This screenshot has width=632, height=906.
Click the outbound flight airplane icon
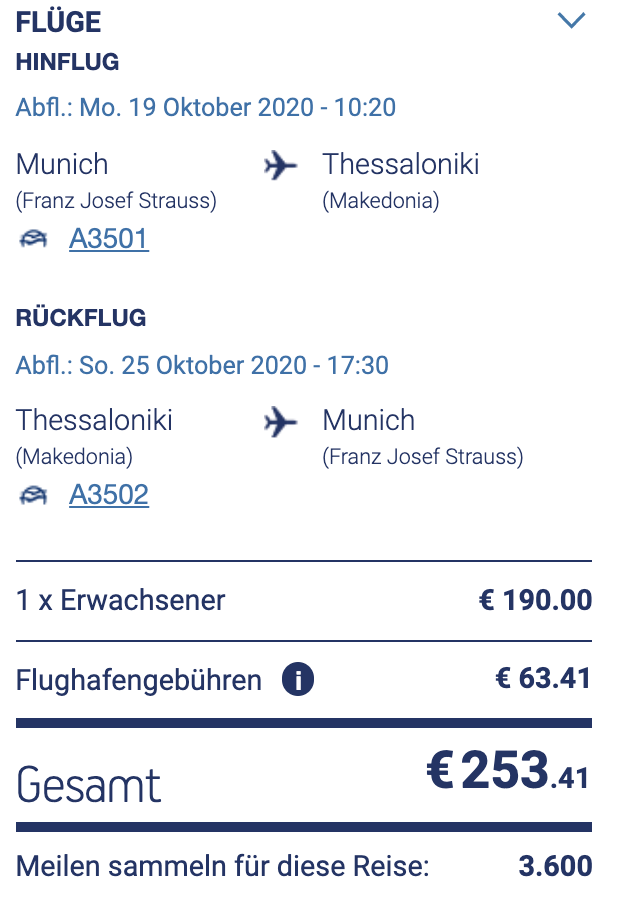pyautogui.click(x=281, y=166)
